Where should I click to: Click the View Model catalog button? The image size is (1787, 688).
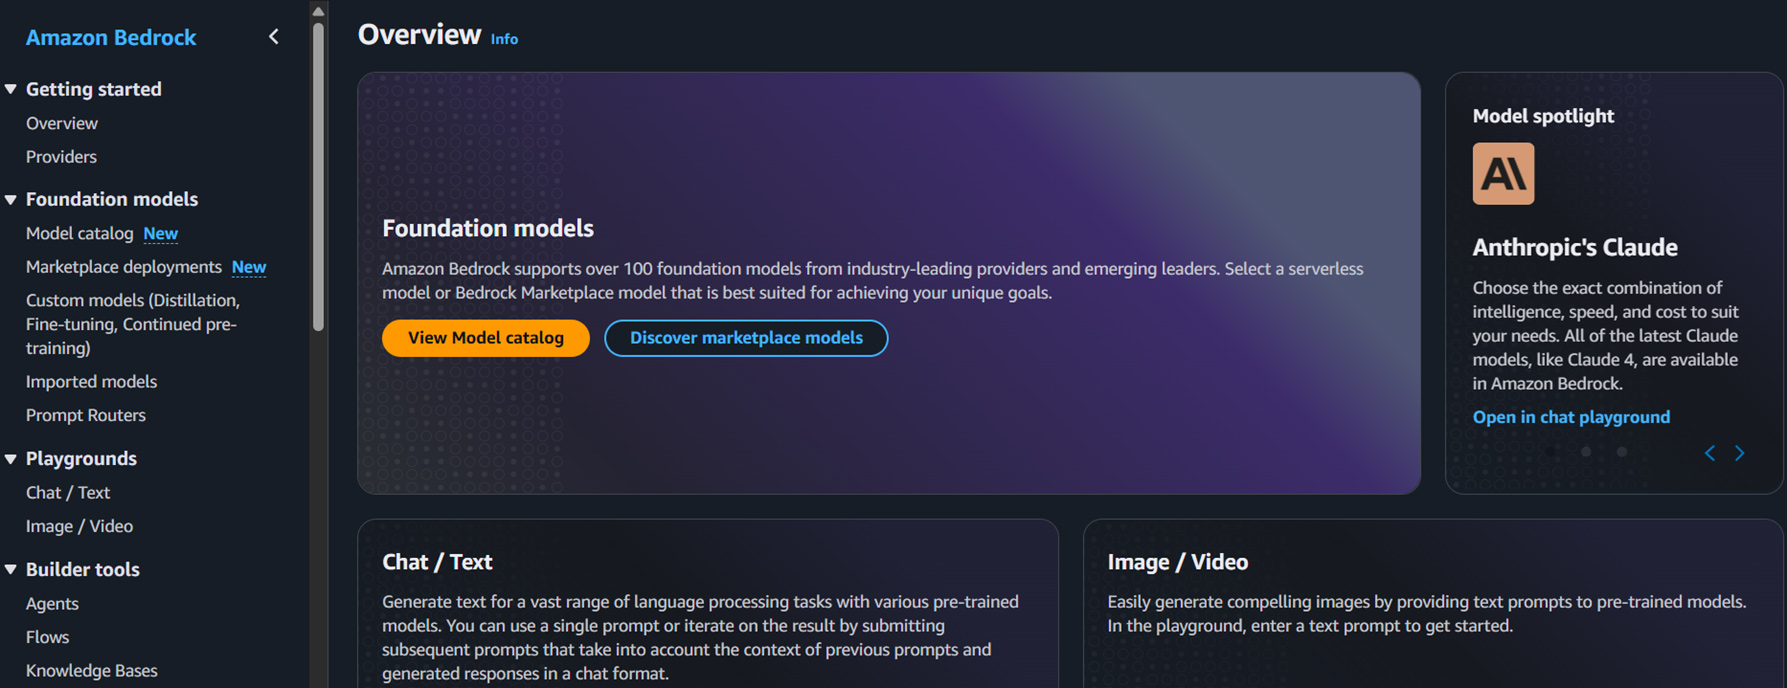click(486, 338)
